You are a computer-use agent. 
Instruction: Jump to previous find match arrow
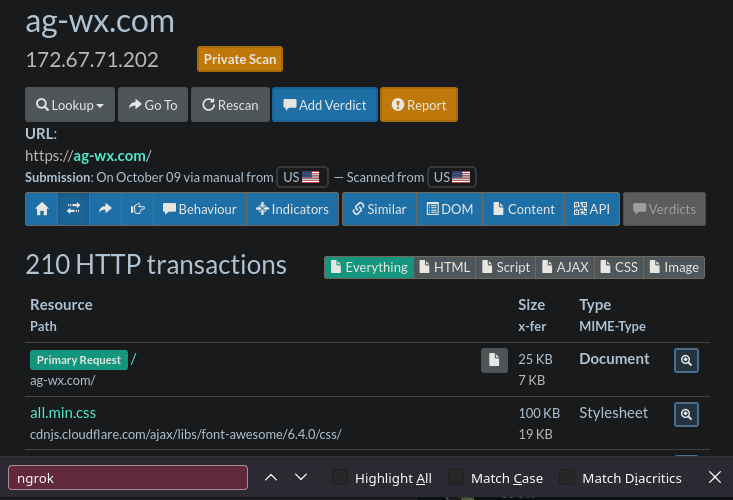click(271, 478)
